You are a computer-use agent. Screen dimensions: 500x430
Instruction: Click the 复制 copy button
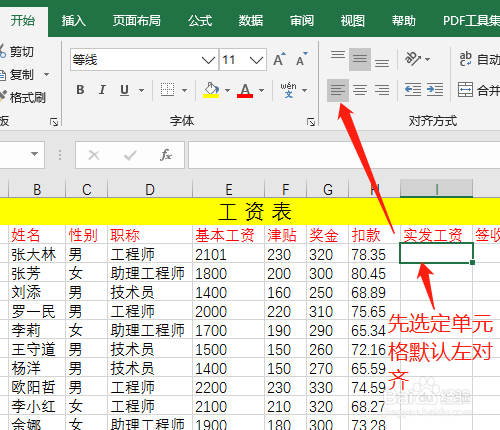tap(17, 75)
